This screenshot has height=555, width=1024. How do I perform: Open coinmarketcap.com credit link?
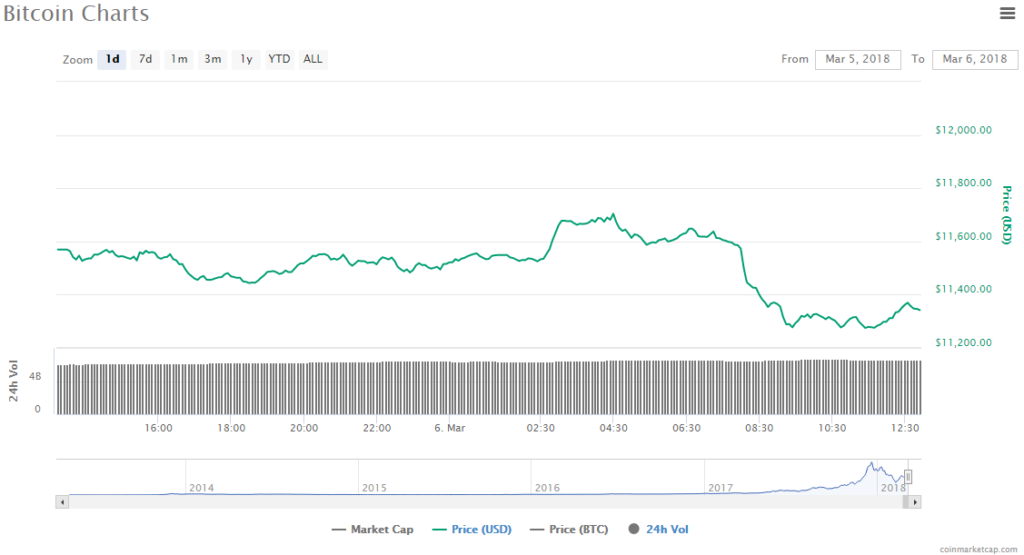pos(979,549)
